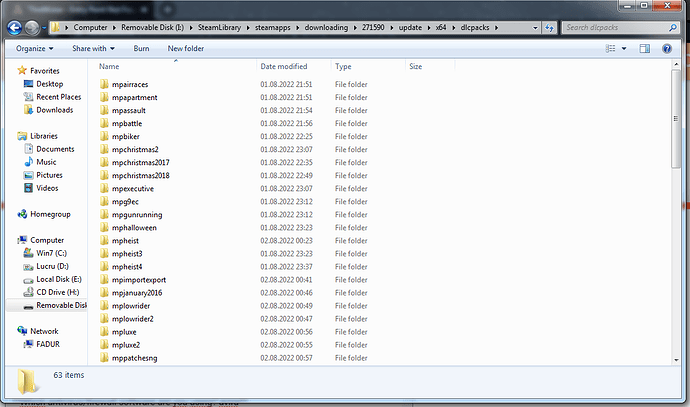Select the mppatchesng folder
Viewport: 690px width, 407px height.
point(134,358)
